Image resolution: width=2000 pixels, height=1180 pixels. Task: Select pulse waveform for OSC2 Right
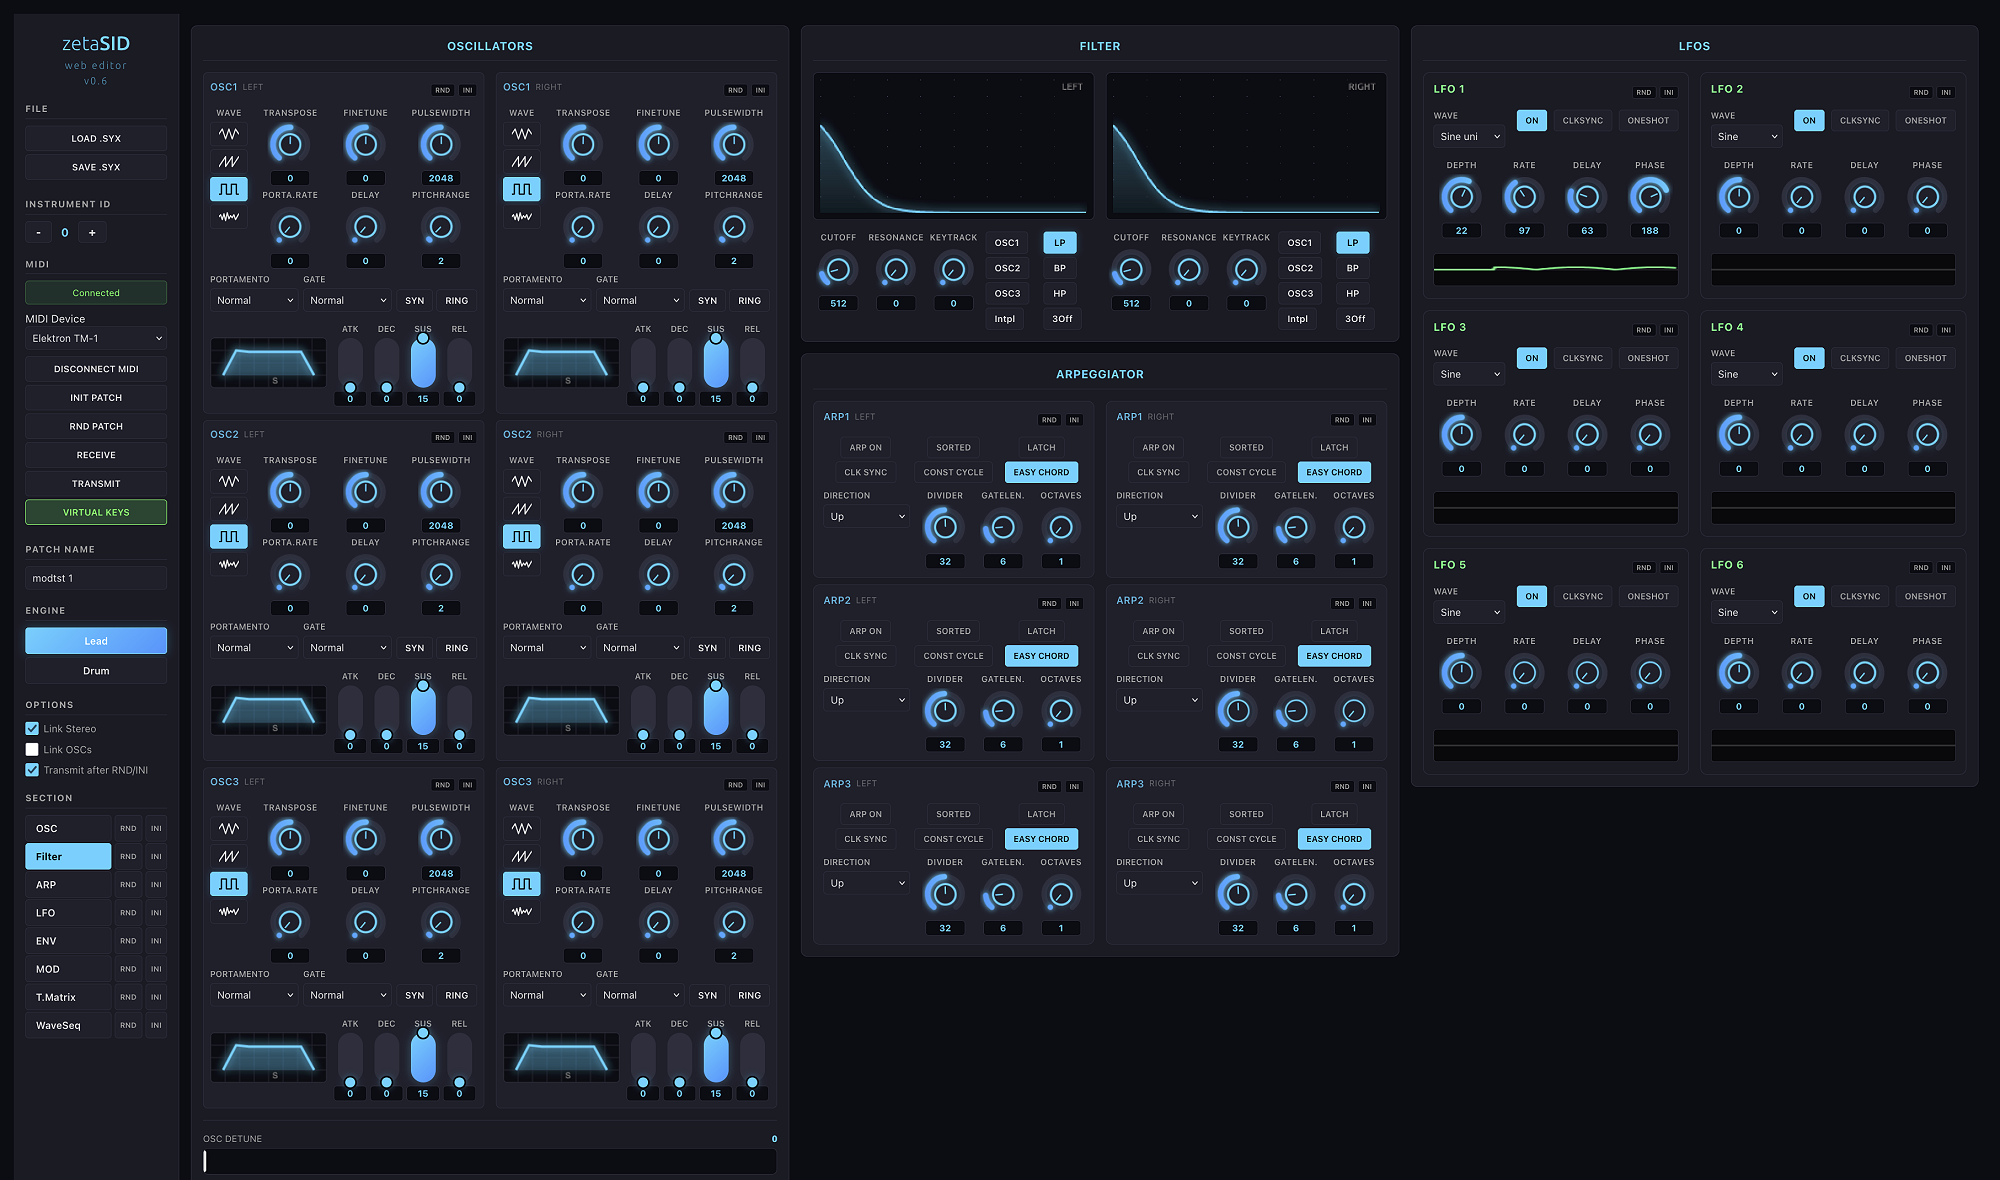[x=522, y=537]
